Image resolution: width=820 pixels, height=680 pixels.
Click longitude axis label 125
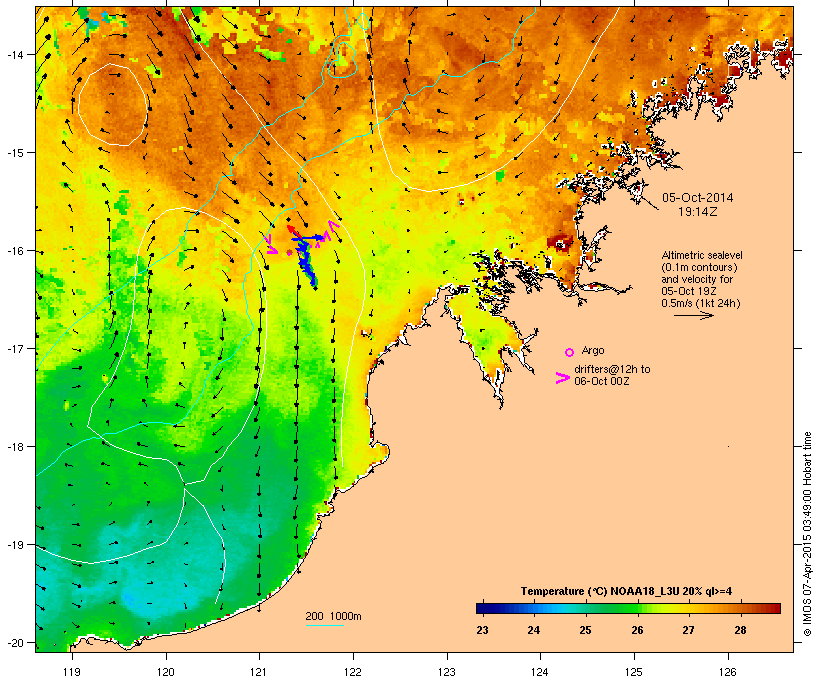(x=634, y=671)
